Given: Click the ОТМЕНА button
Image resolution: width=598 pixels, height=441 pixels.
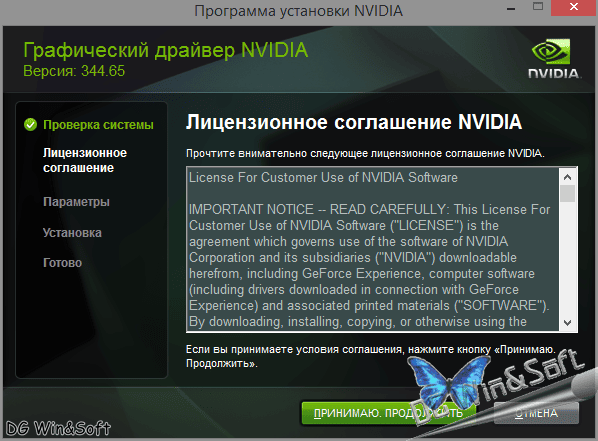Looking at the screenshot, I should pyautogui.click(x=536, y=413).
